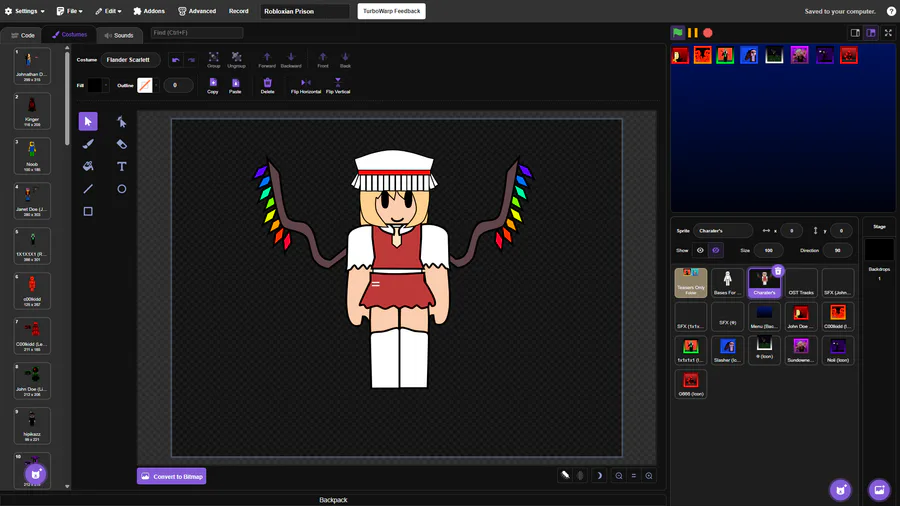This screenshot has height=506, width=900.
Task: Delete the Charater's sprite with trash icon
Action: click(778, 271)
